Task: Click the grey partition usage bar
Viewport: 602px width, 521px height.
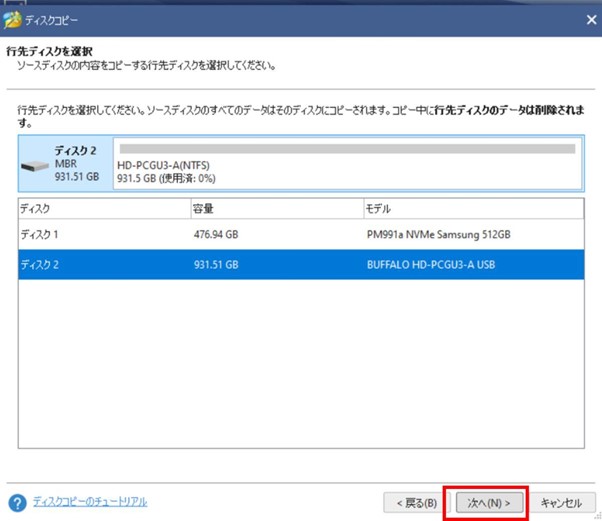Action: [x=347, y=149]
